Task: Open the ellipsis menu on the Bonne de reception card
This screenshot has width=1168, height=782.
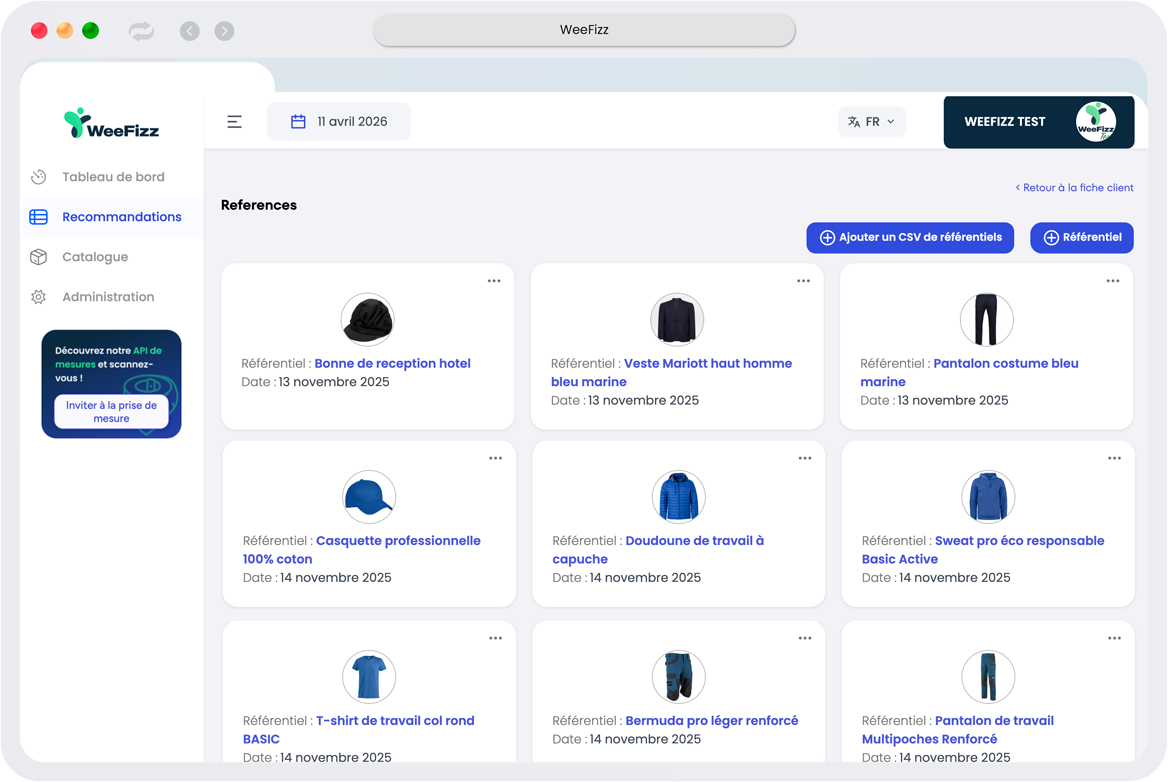Action: (x=494, y=281)
